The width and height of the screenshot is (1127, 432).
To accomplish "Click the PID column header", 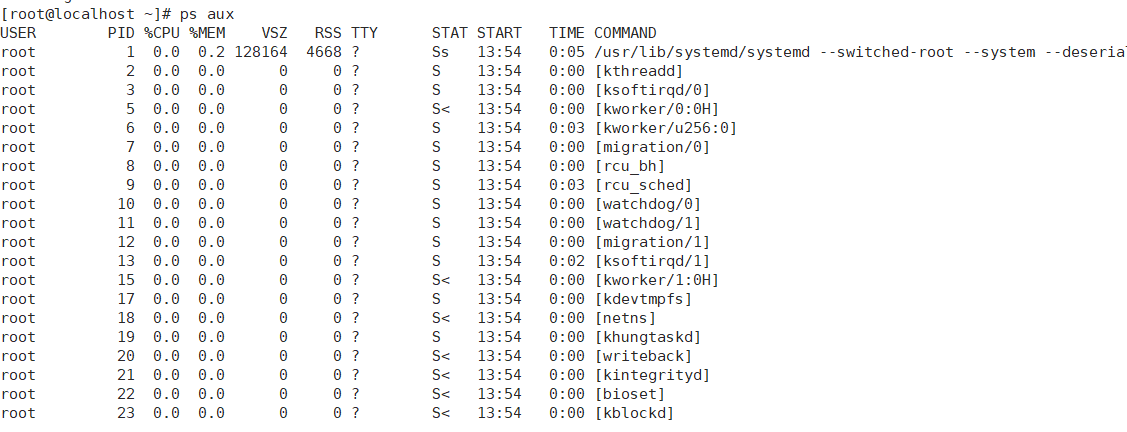I will coord(121,33).
